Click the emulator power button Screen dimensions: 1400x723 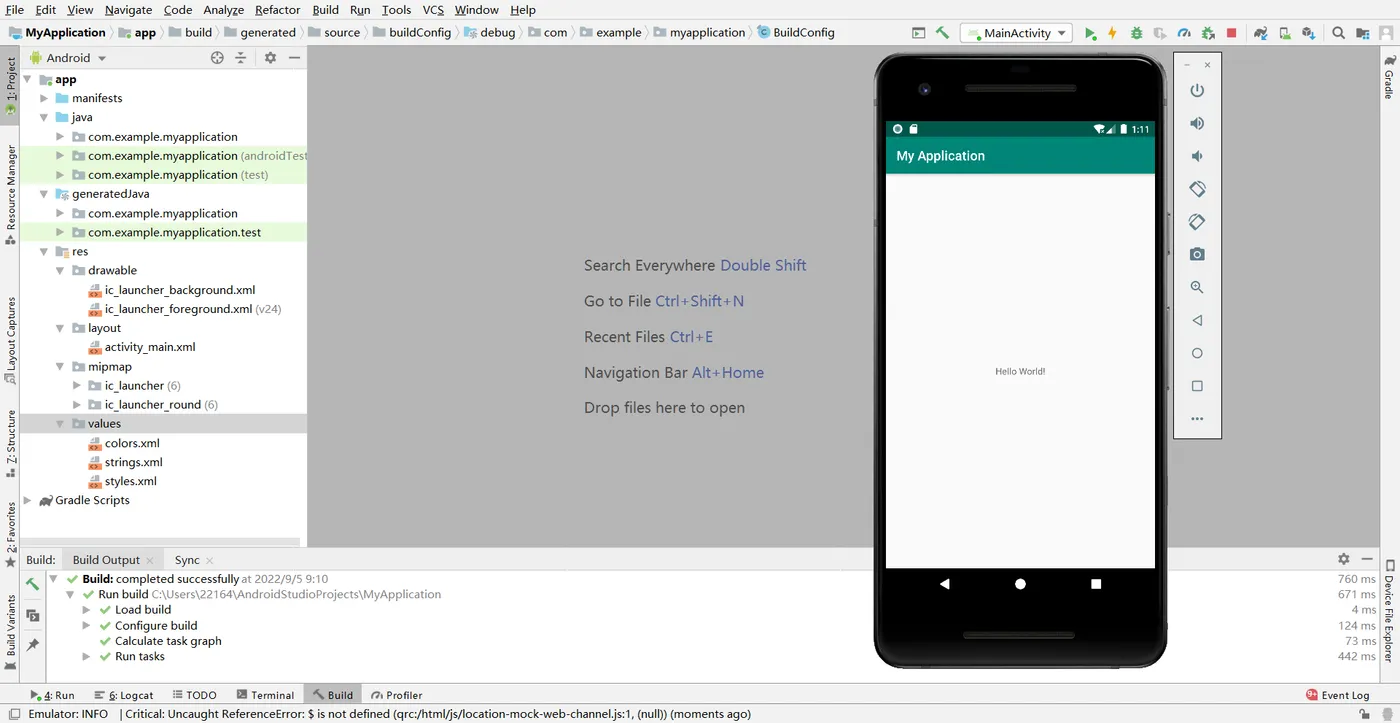(1197, 90)
